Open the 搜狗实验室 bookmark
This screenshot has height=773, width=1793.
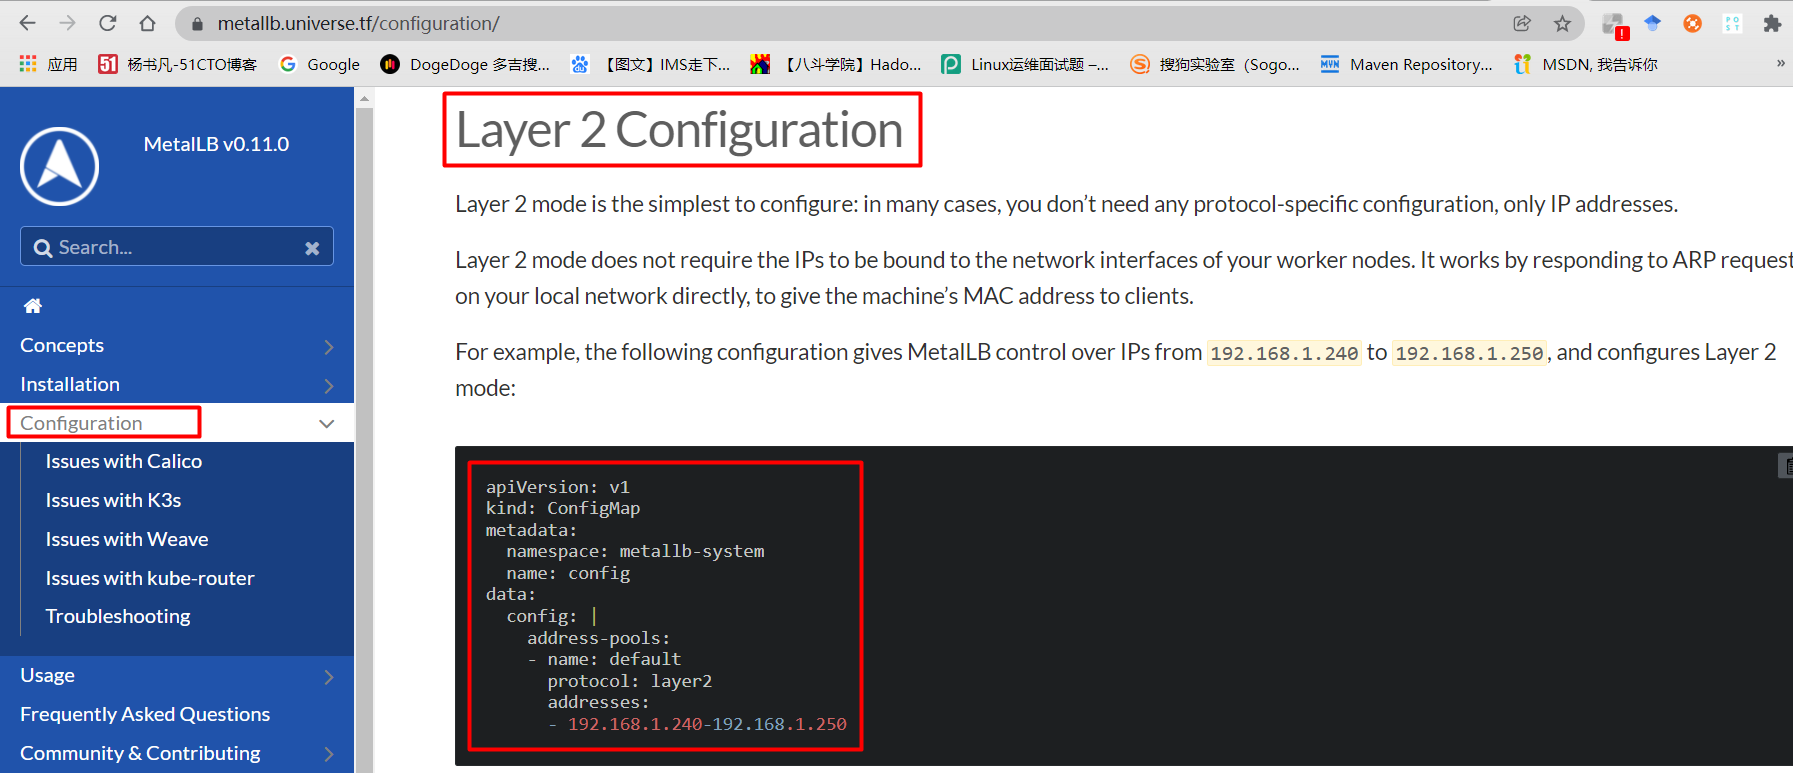point(1215,64)
